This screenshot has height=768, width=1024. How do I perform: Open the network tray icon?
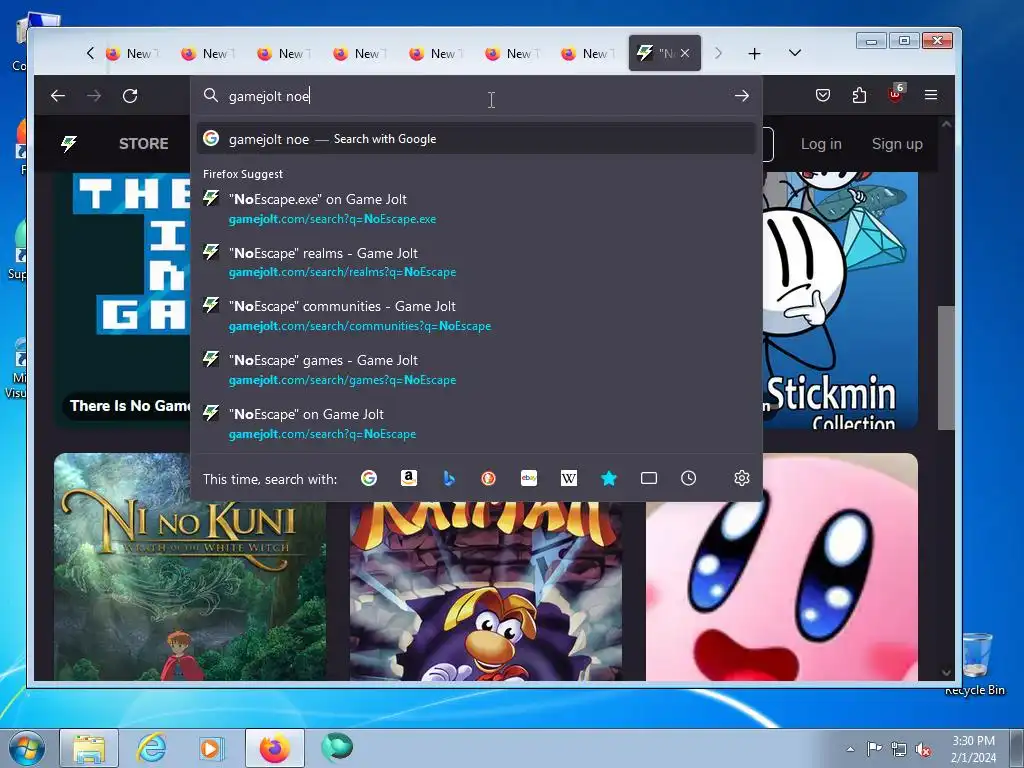tap(899, 750)
